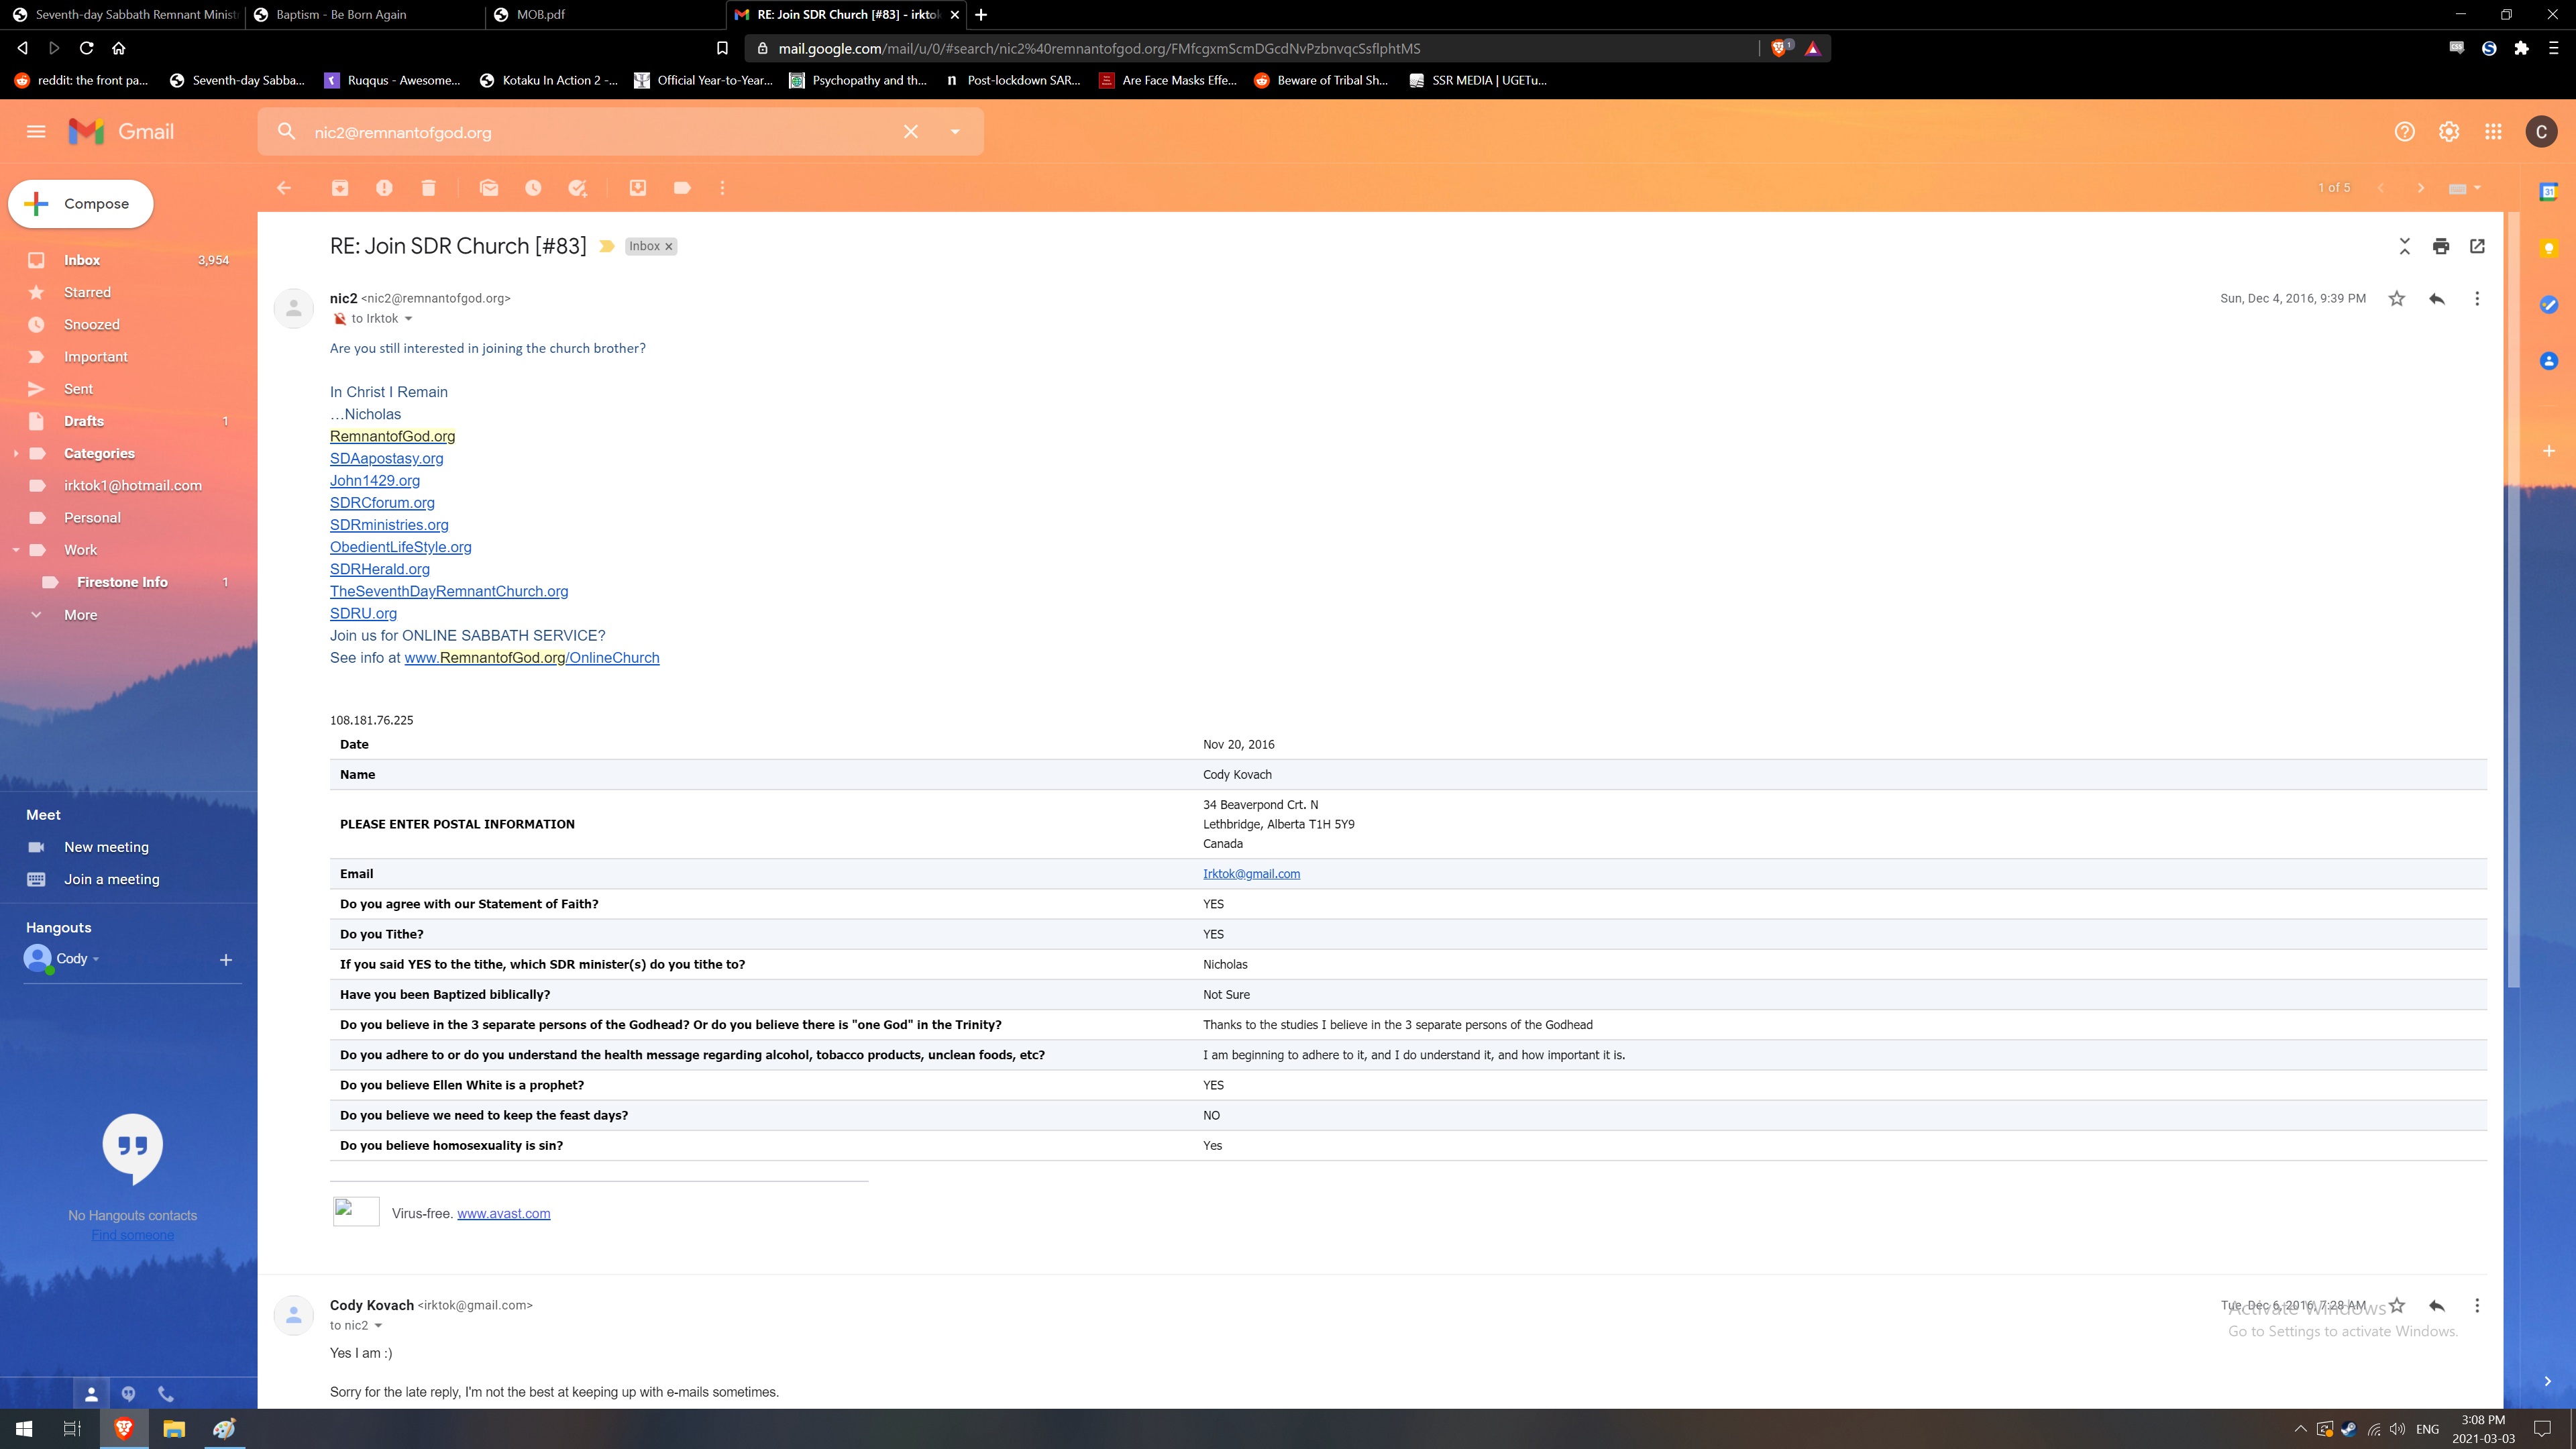The width and height of the screenshot is (2576, 1449).
Task: Open Google Keep side panel
Action: coord(2549,248)
